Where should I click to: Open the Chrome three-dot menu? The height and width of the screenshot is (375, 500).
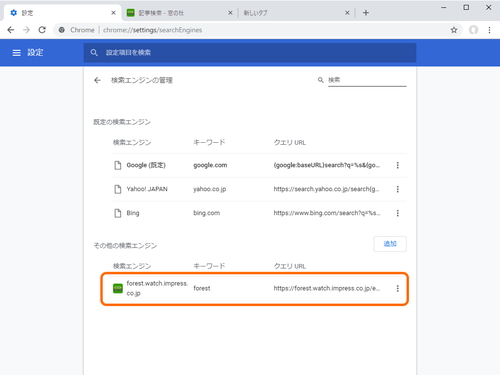pos(489,30)
